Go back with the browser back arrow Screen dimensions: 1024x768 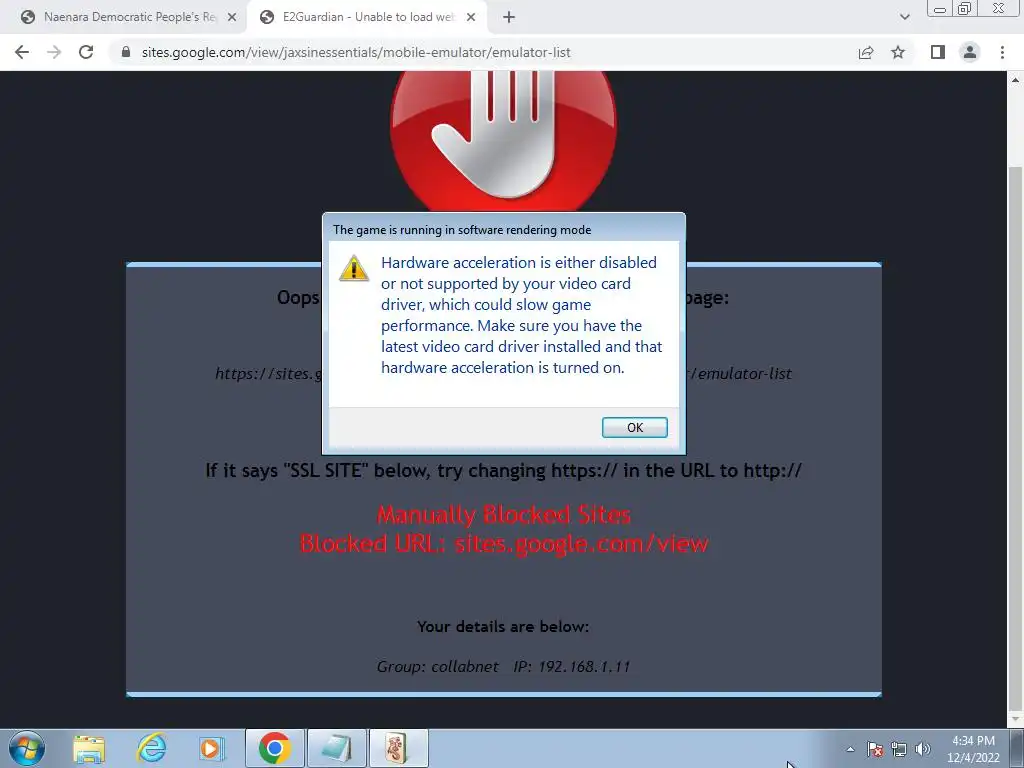22,52
